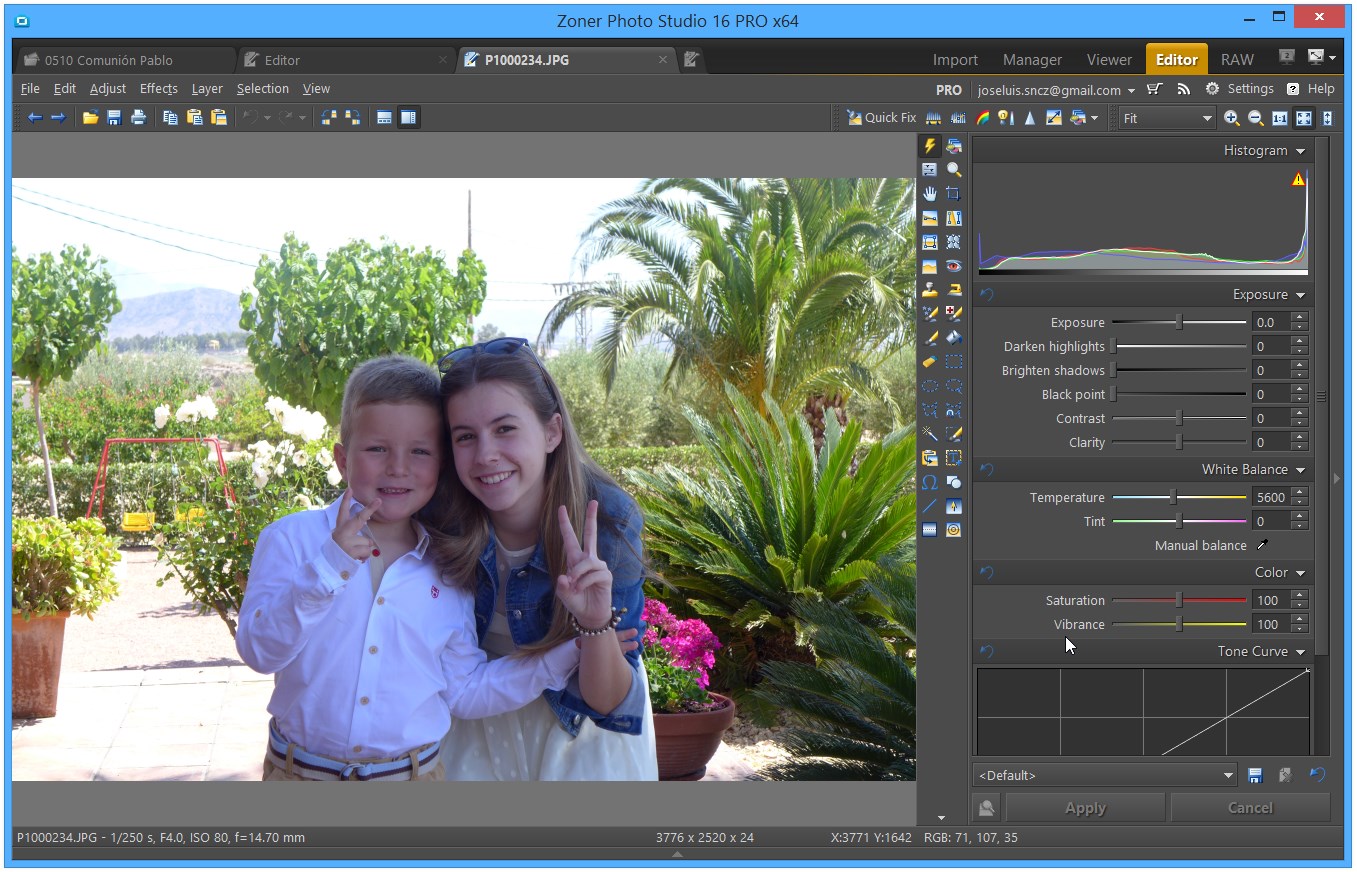Toggle the 1:1 zoom view
The image size is (1357, 872).
[x=1280, y=118]
